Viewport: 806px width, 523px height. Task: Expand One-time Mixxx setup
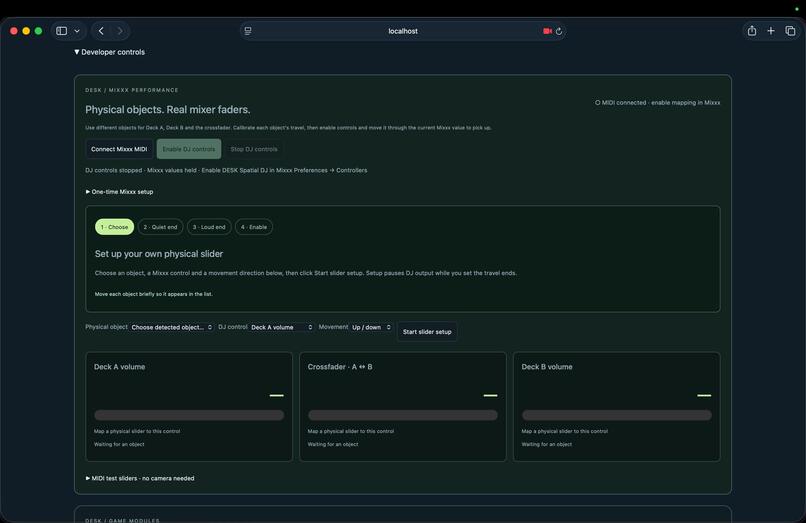tap(119, 192)
